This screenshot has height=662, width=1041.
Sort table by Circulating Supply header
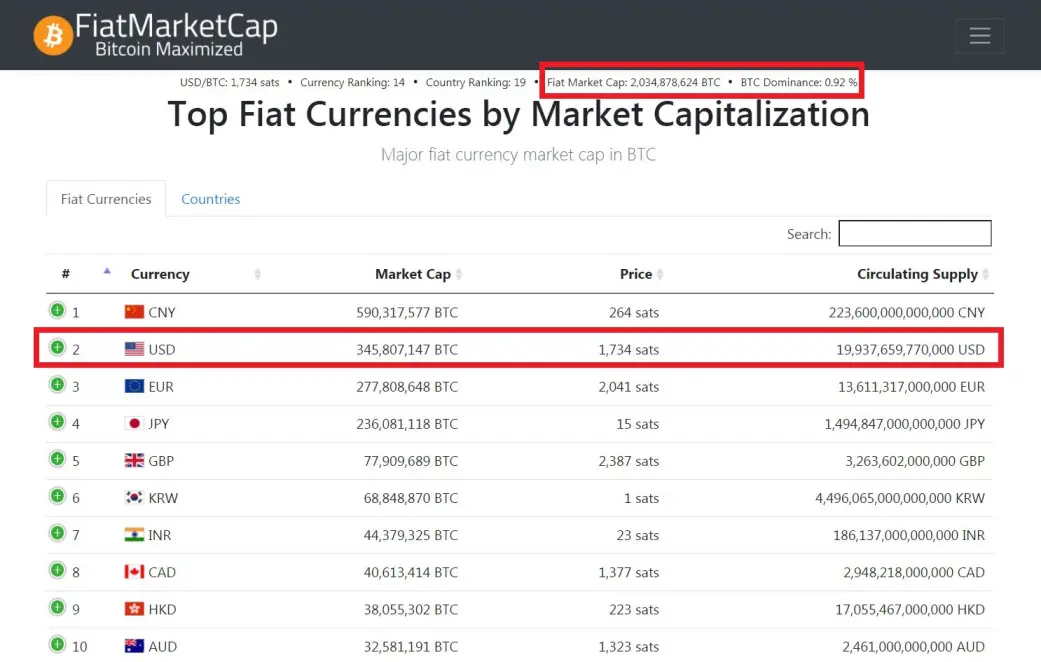918,274
